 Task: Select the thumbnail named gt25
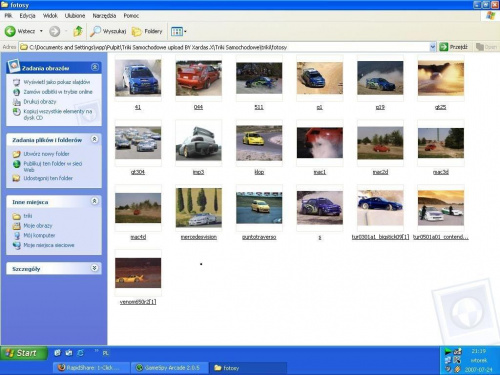[x=441, y=78]
